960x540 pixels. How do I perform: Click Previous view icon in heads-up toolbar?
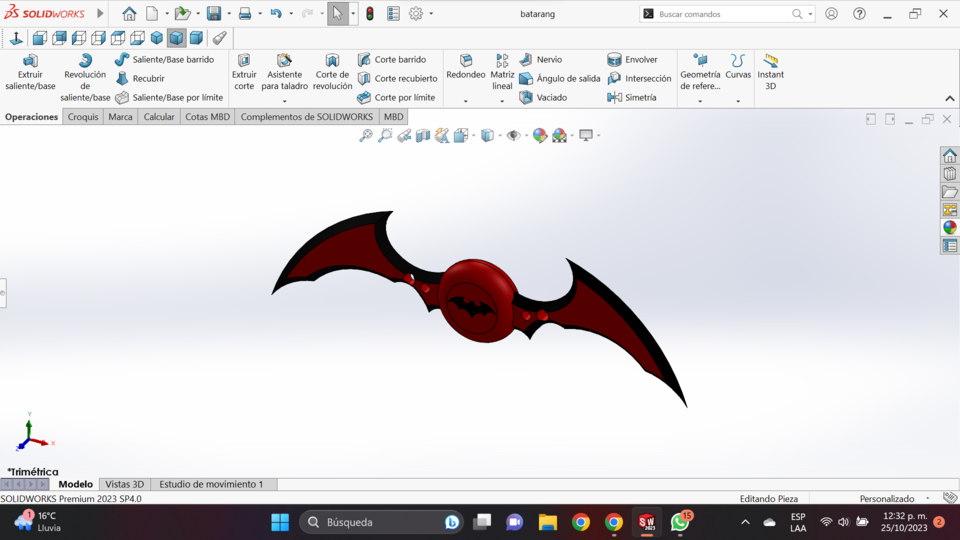404,135
